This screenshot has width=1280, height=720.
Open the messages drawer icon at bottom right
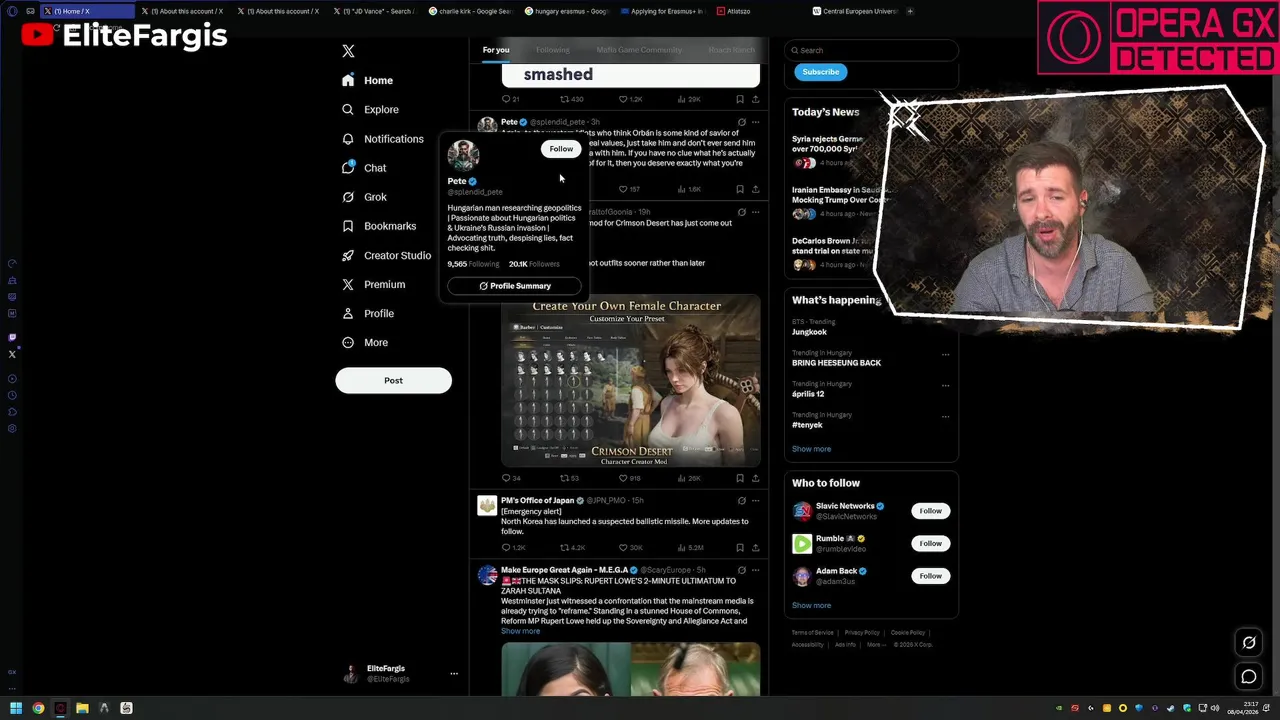point(1249,677)
